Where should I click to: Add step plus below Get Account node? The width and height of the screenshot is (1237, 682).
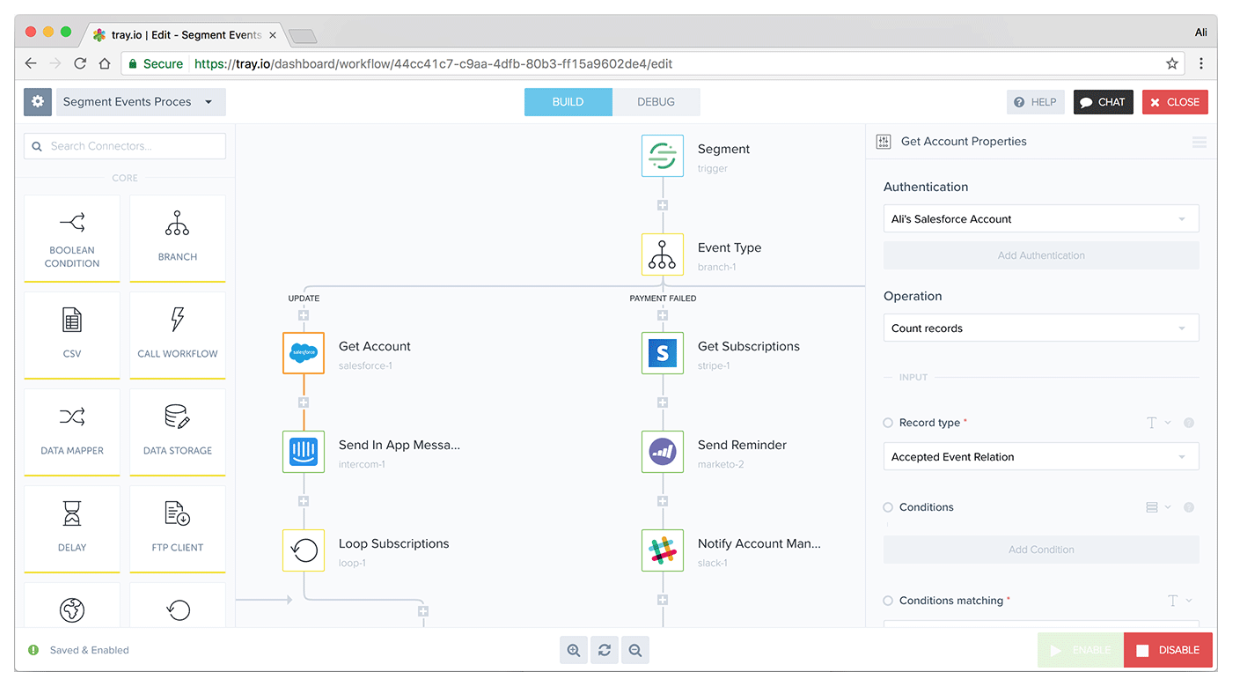(303, 403)
